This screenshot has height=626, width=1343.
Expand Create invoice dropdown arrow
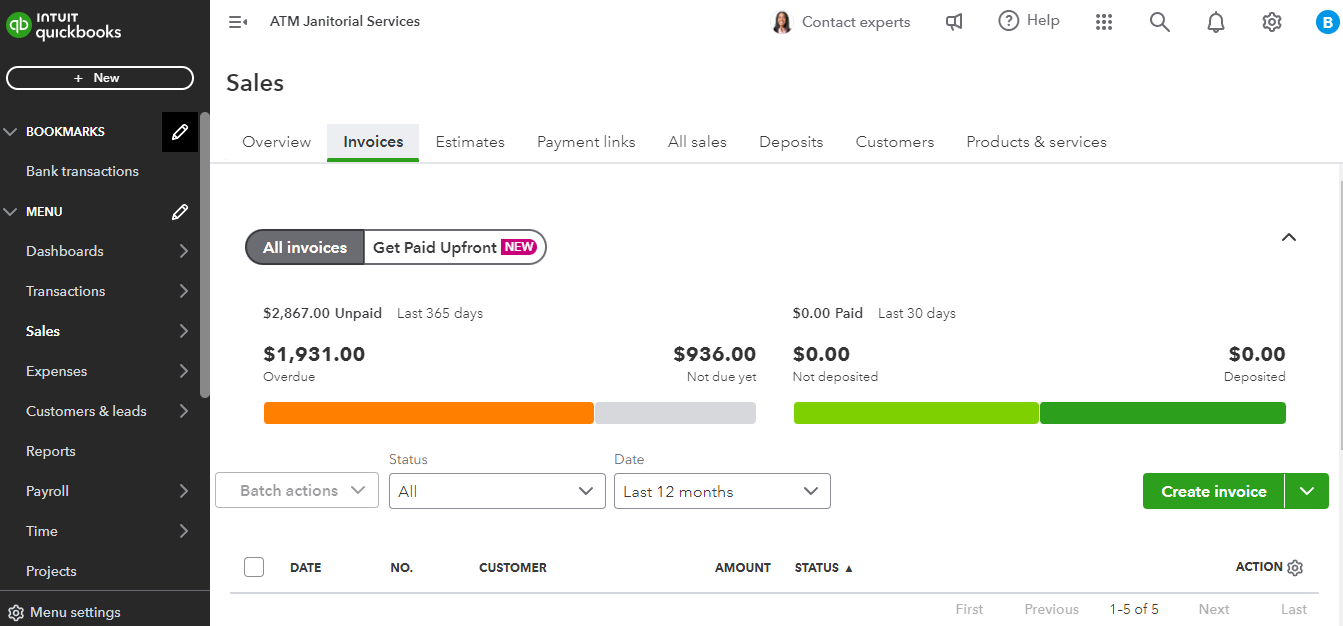tap(1307, 491)
